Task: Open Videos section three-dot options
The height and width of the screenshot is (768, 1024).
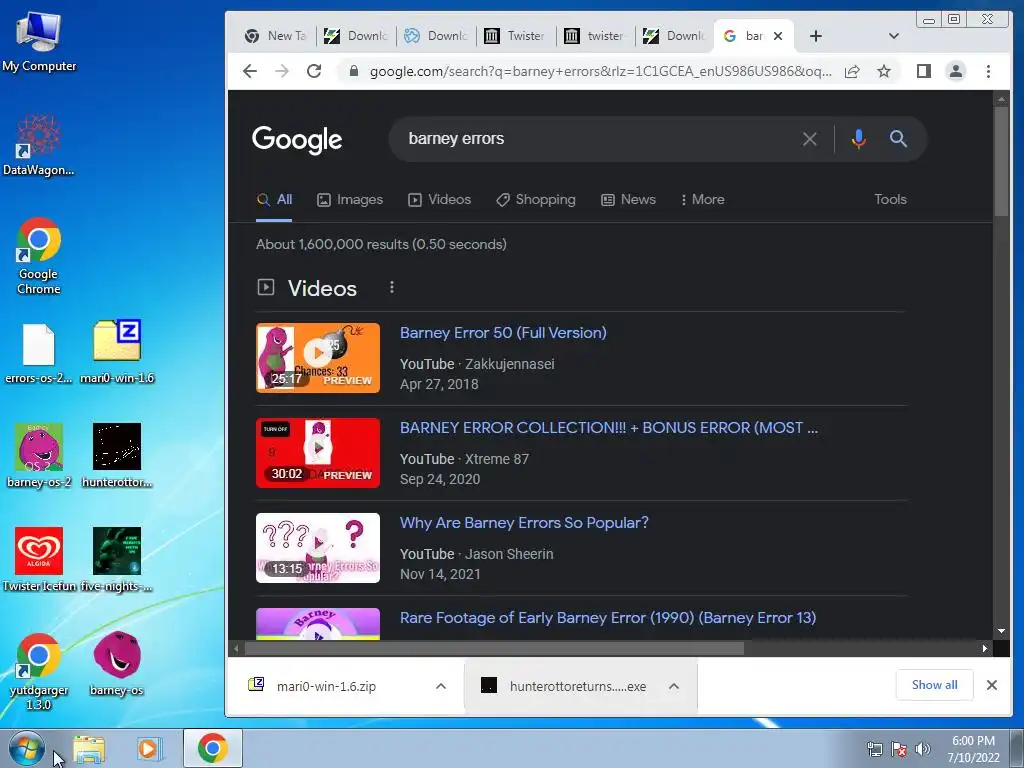Action: coord(391,287)
